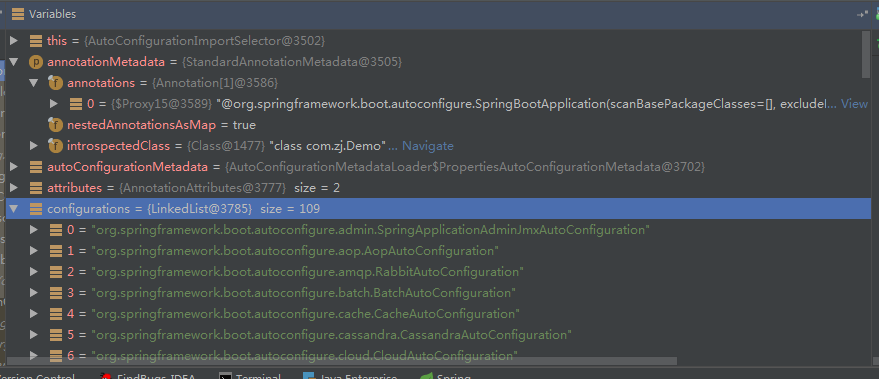Select nestedAnnotationsAsMap = true row

438,124
